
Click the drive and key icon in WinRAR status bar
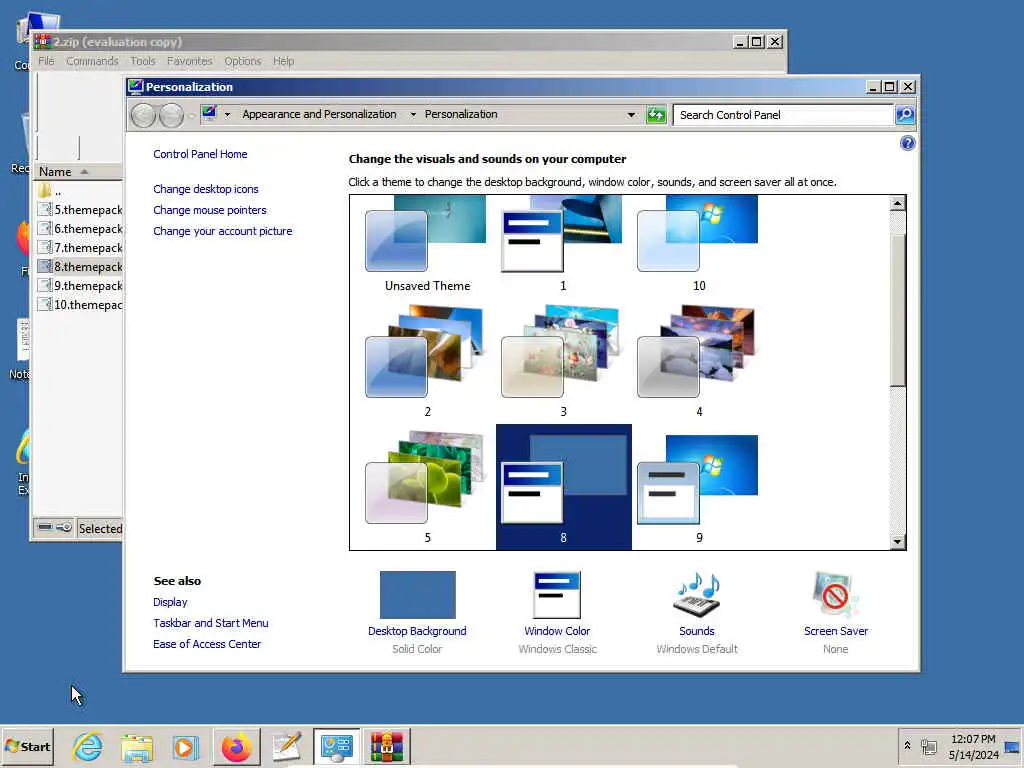click(54, 528)
